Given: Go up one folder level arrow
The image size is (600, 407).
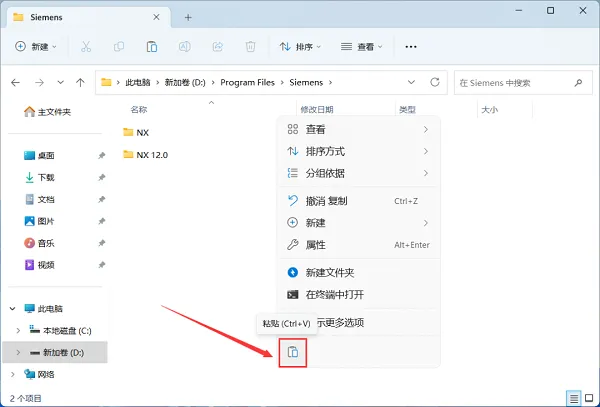Looking at the screenshot, I should 80,82.
